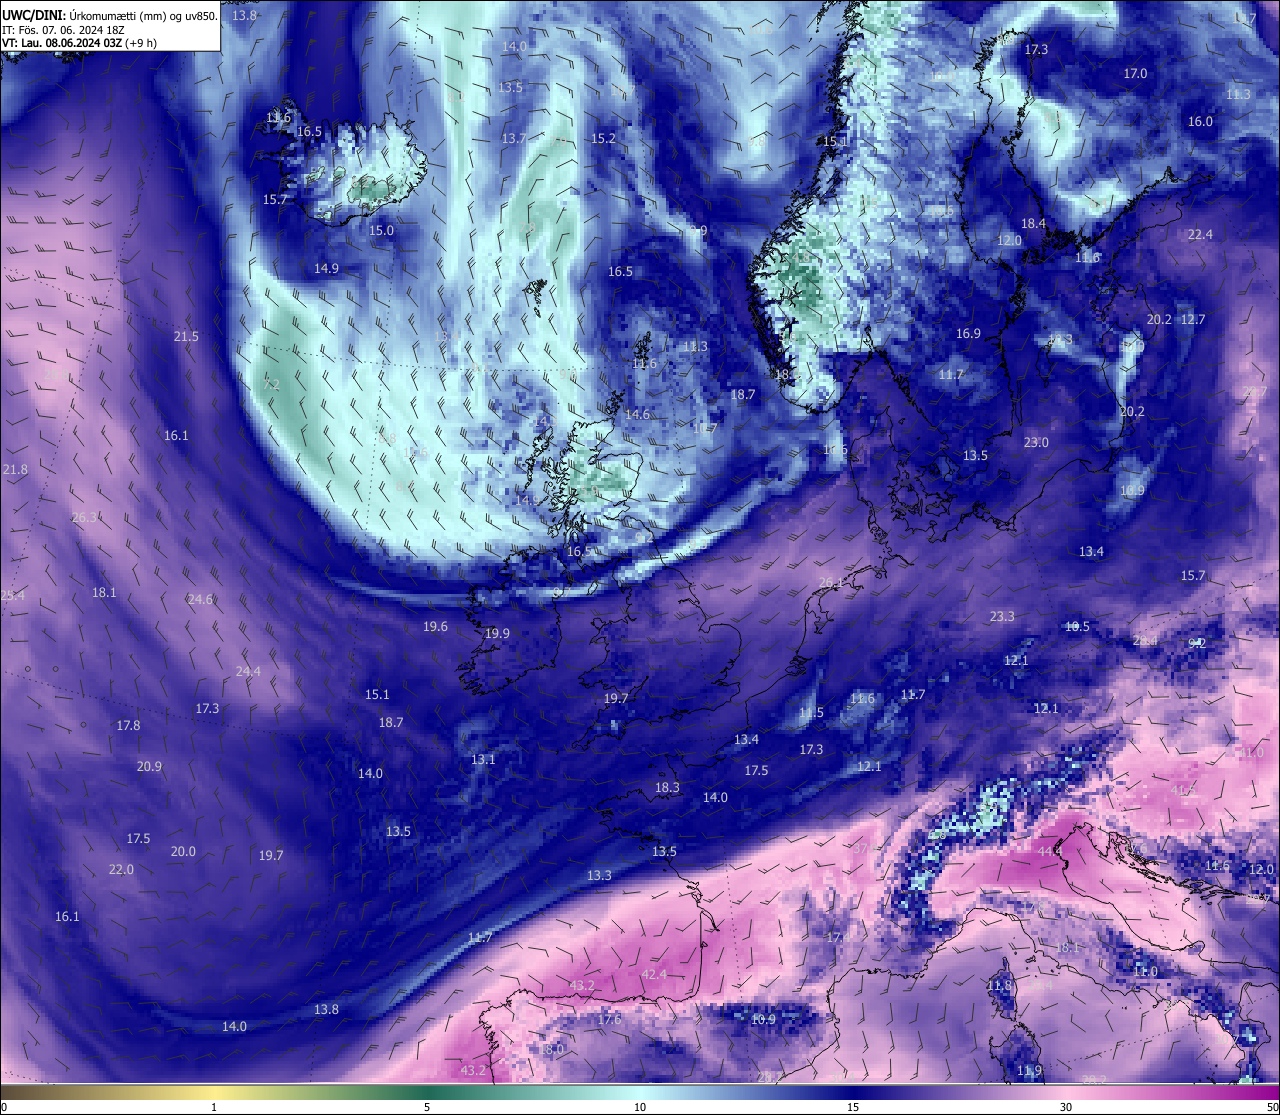
Task: Click the map value 11.9
Action: pyautogui.click(x=1029, y=1071)
